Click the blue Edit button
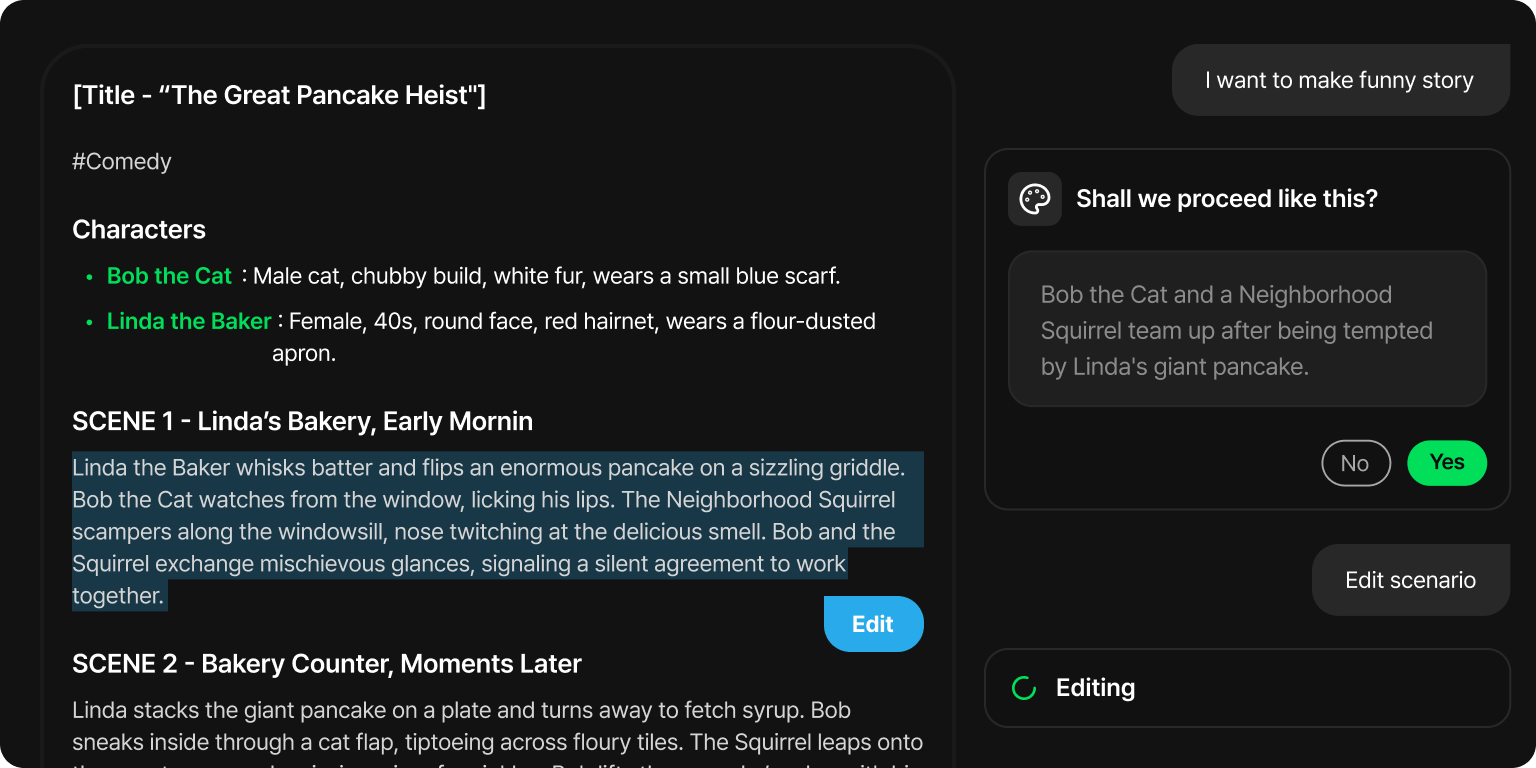 873,624
